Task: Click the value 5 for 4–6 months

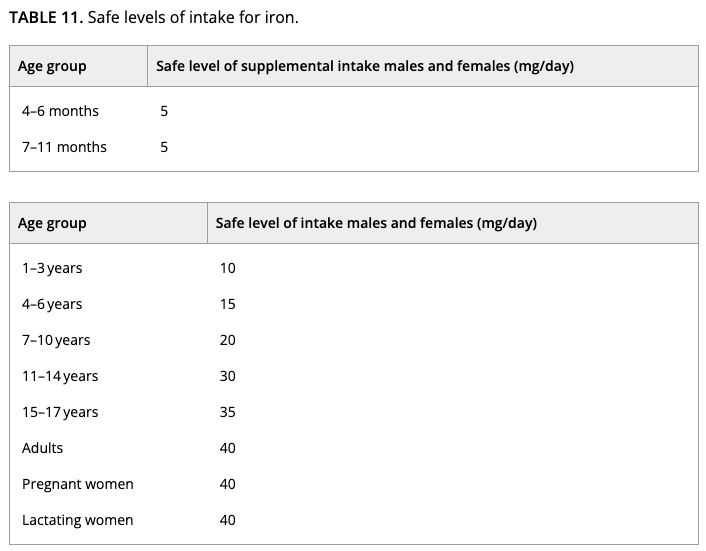Action: pos(164,111)
